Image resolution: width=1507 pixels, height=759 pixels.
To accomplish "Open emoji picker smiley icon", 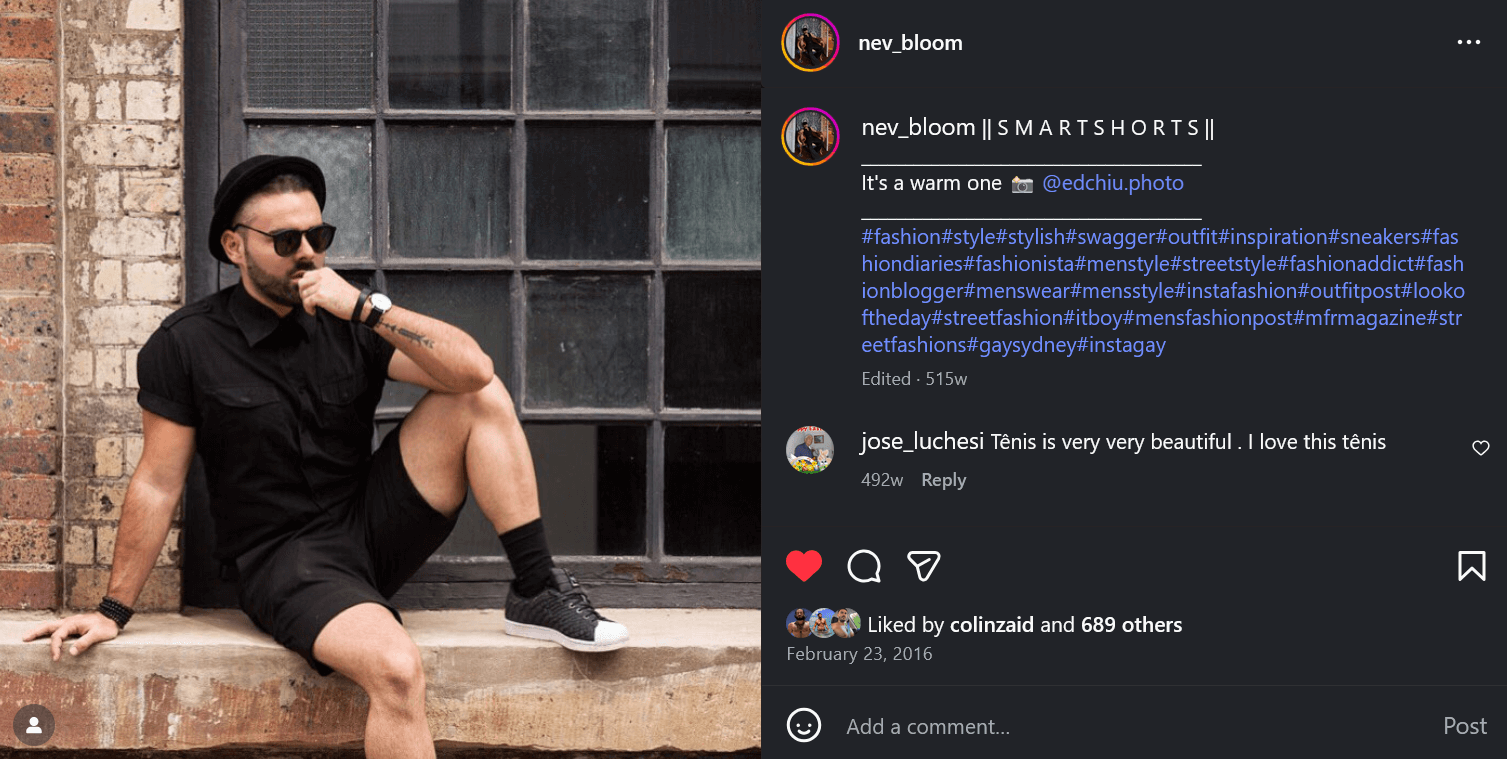I will pyautogui.click(x=804, y=725).
